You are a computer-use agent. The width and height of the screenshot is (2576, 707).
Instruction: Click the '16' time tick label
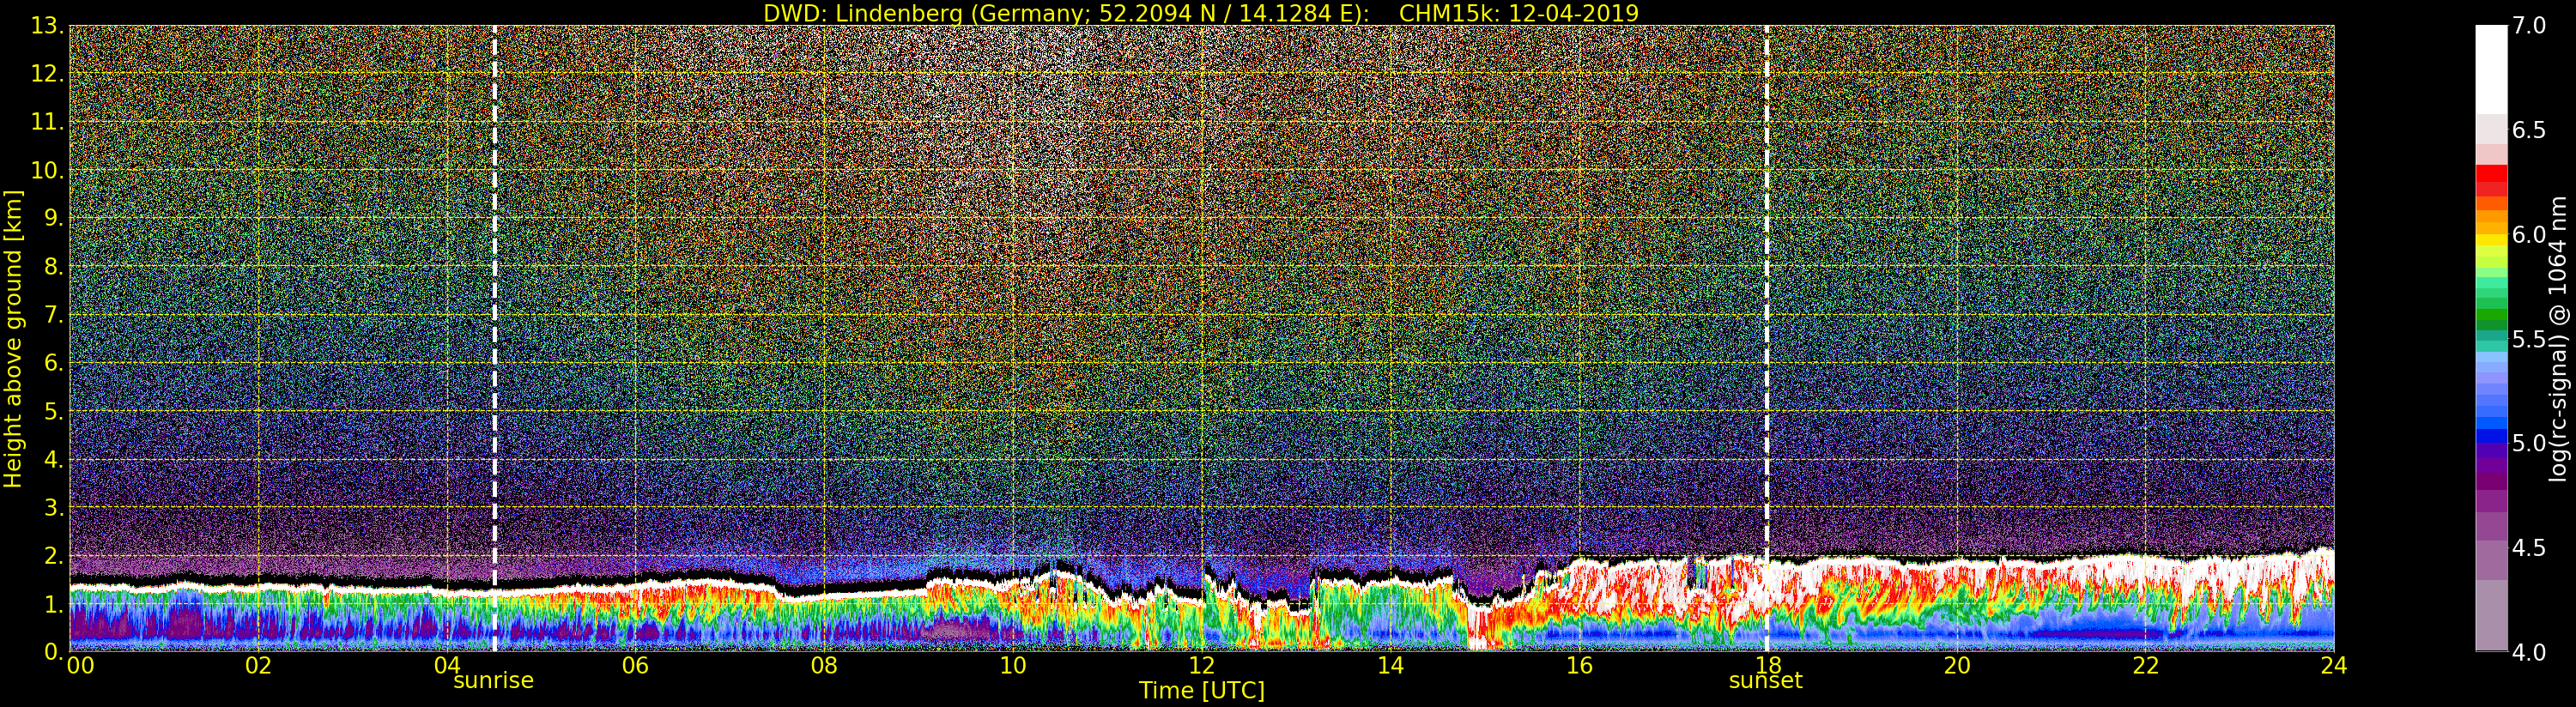[1579, 666]
